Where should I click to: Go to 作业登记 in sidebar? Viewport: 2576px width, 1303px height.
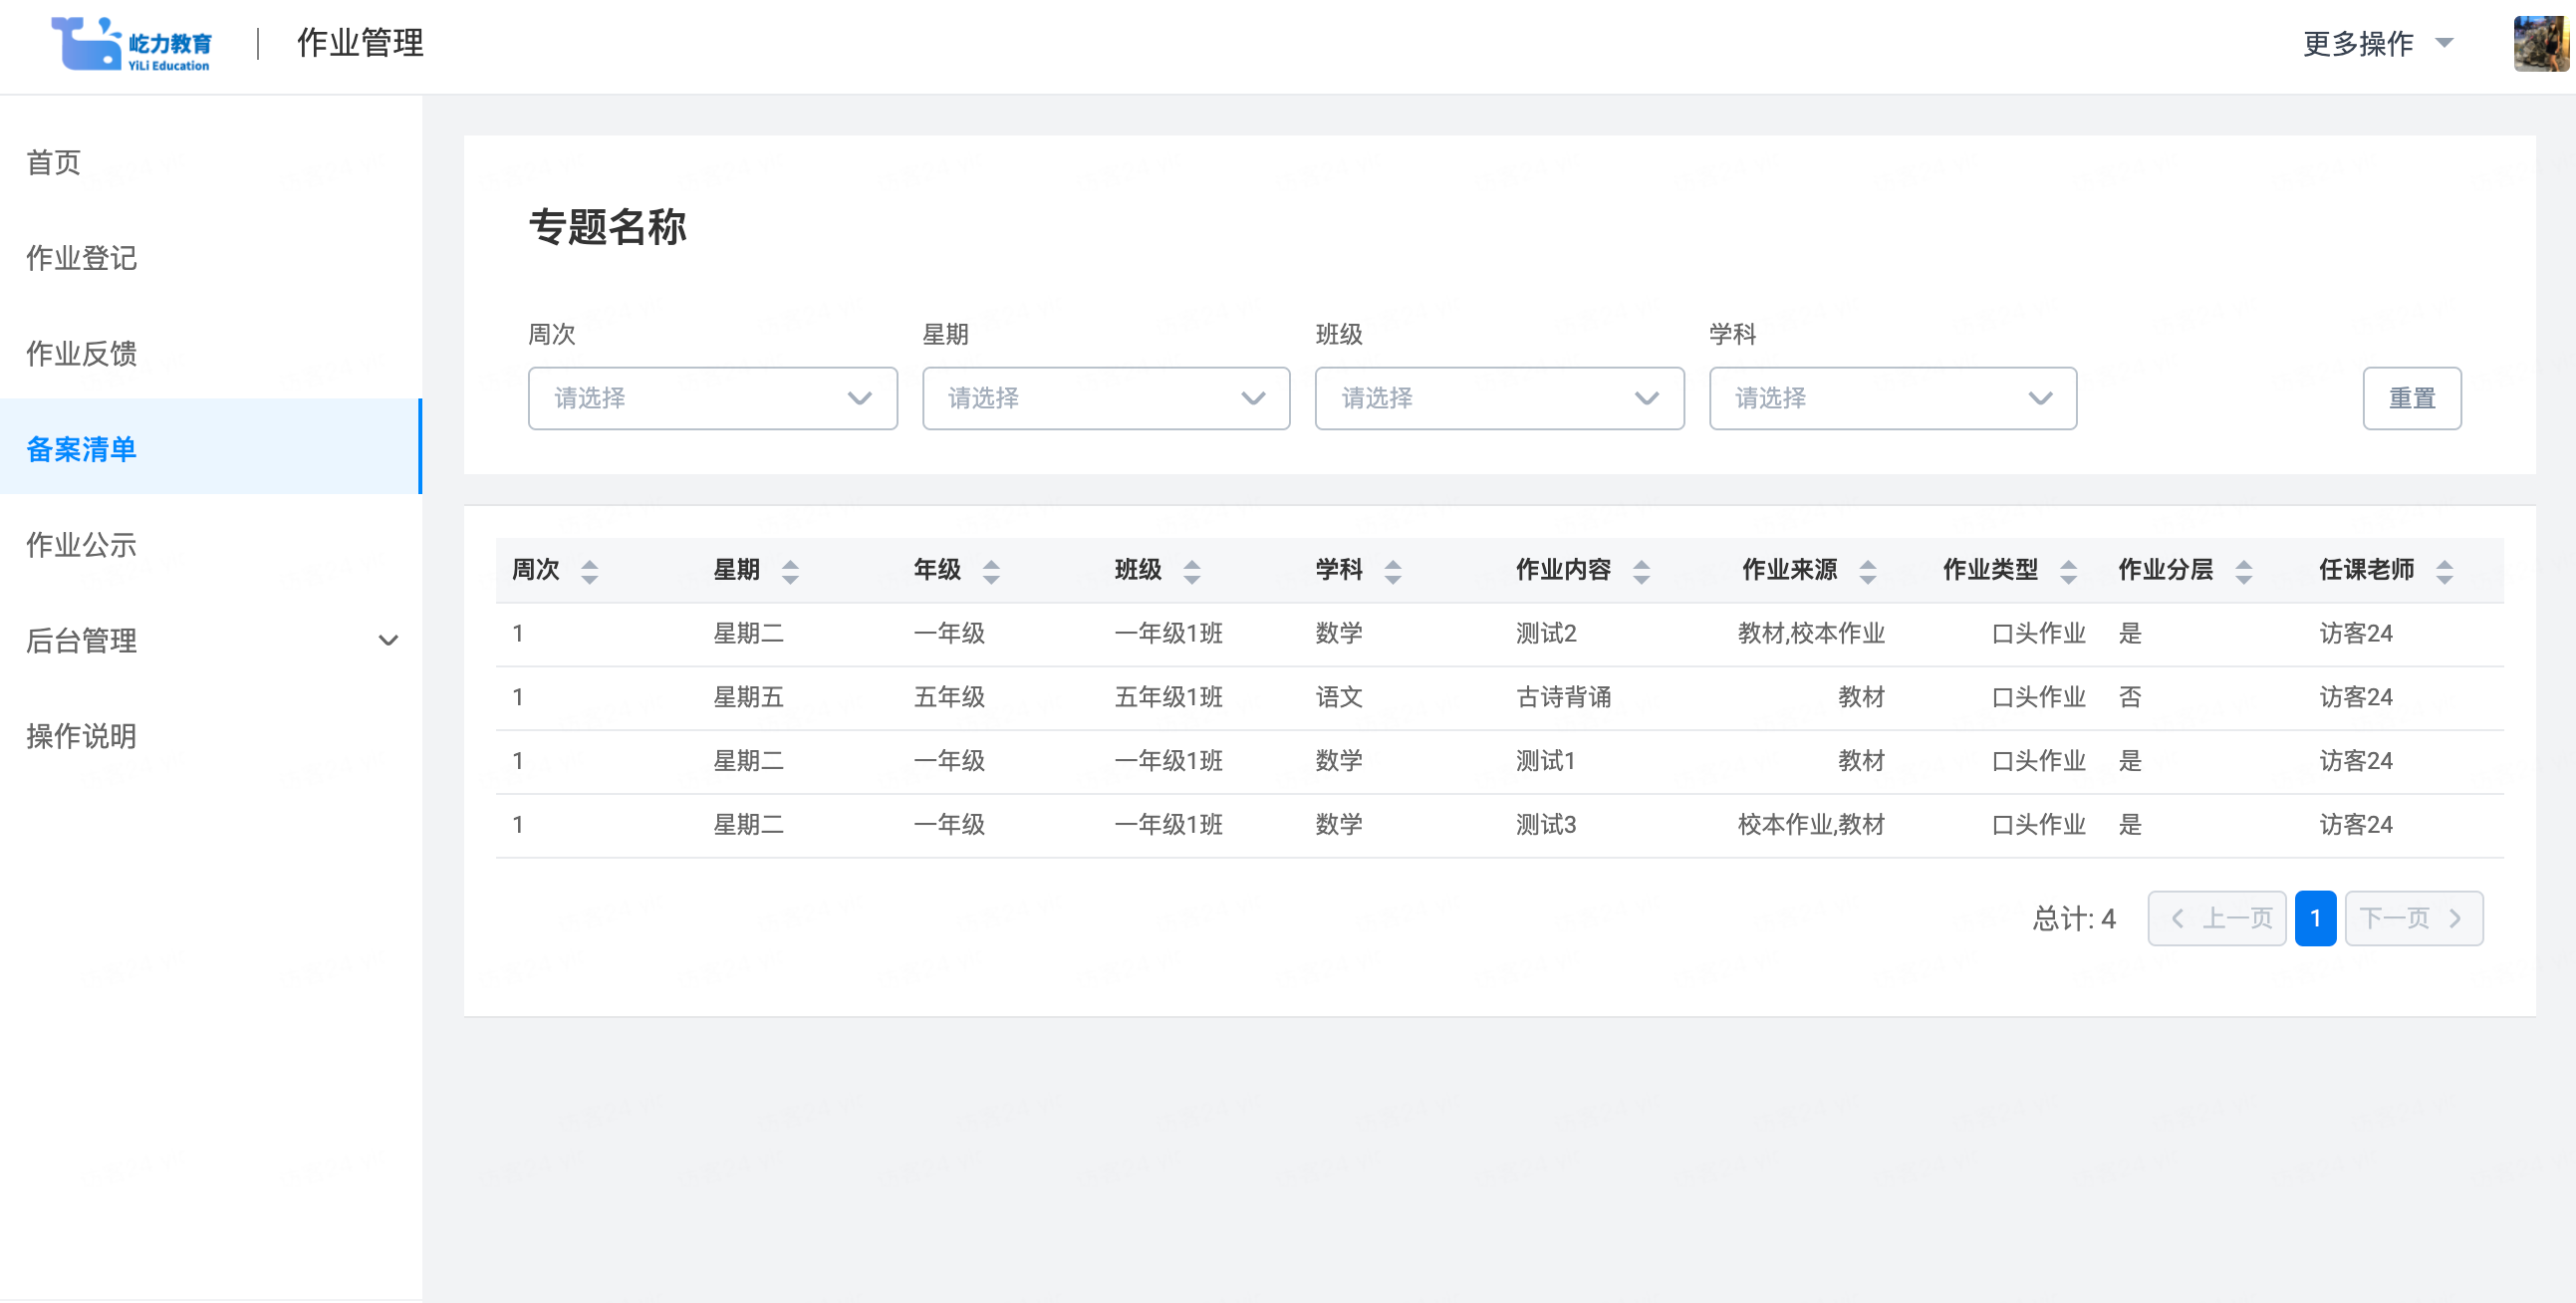(x=82, y=258)
